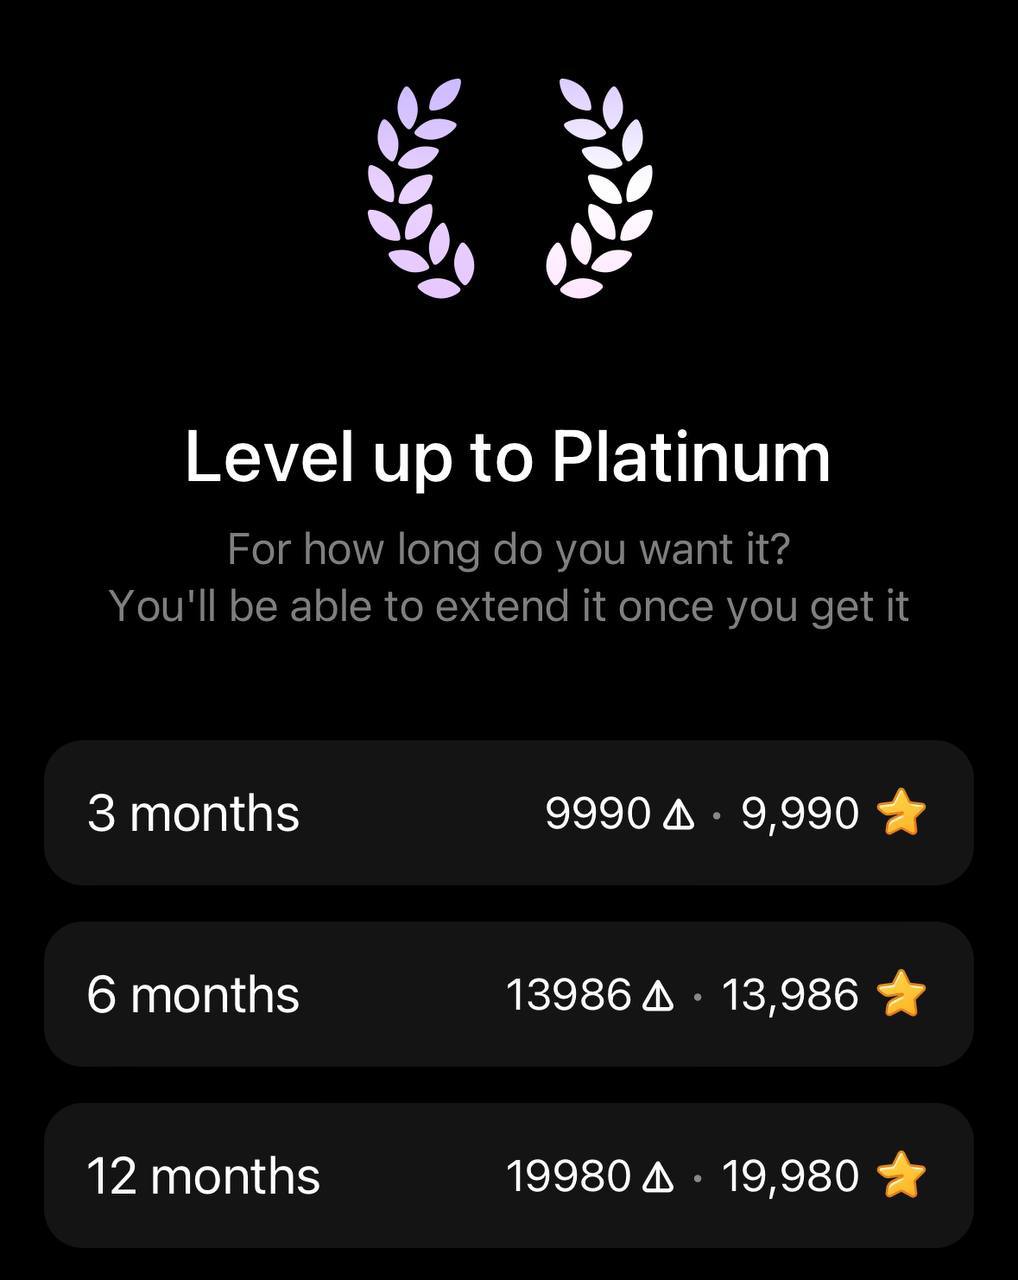Click the triangle currency icon beside 13986

click(658, 996)
